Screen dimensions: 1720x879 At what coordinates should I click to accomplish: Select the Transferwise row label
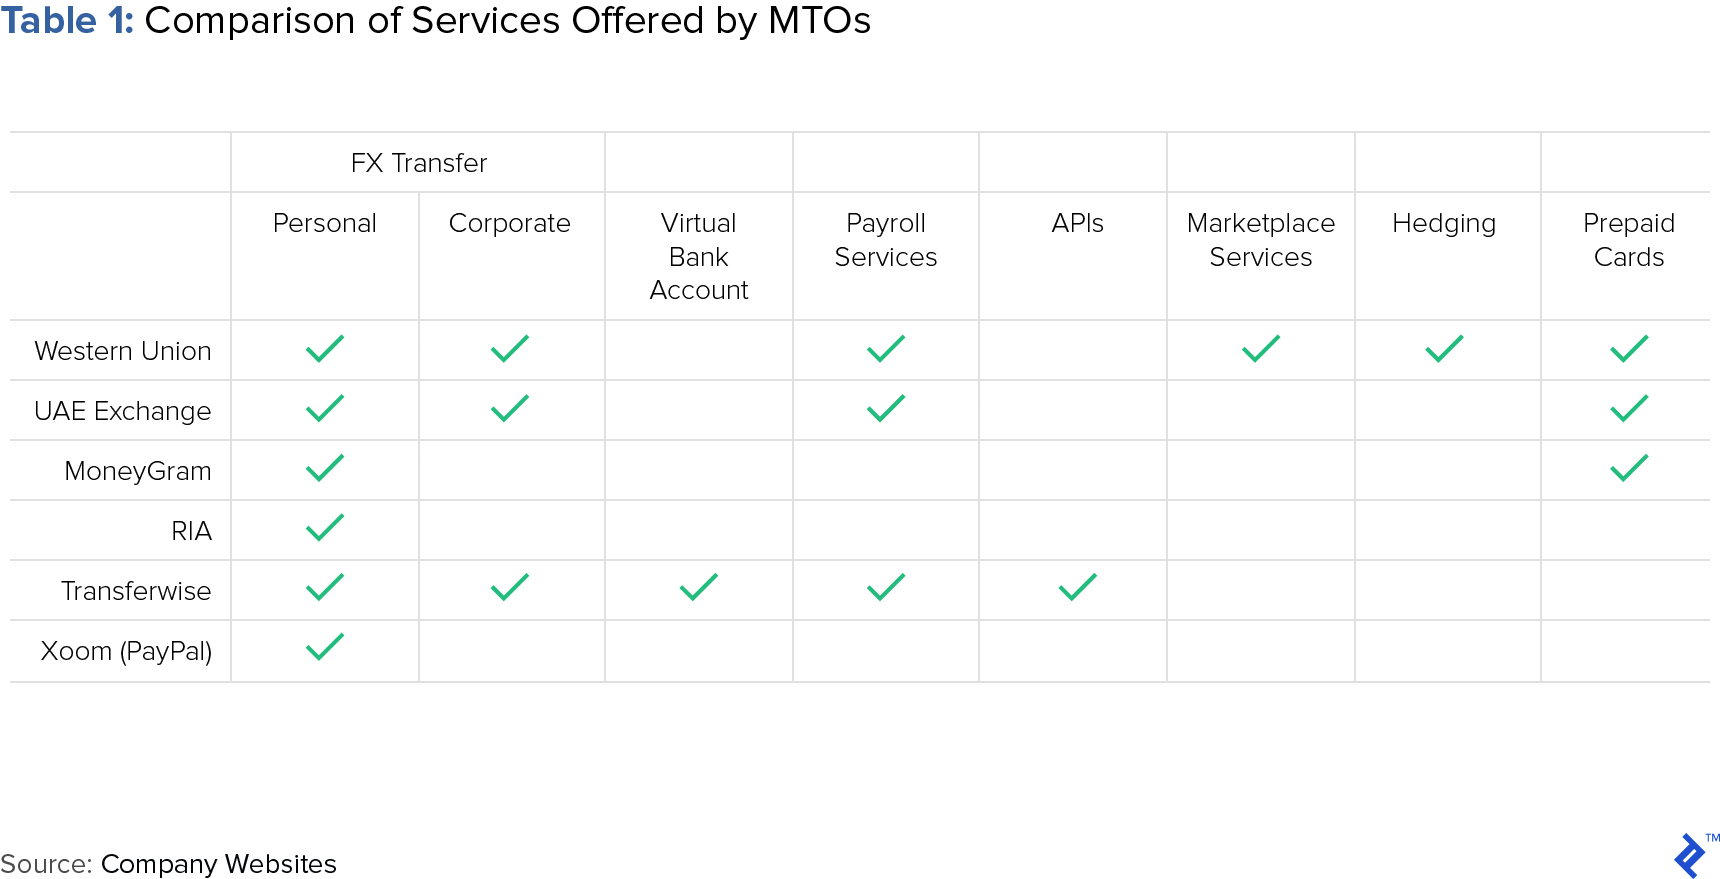pyautogui.click(x=136, y=591)
